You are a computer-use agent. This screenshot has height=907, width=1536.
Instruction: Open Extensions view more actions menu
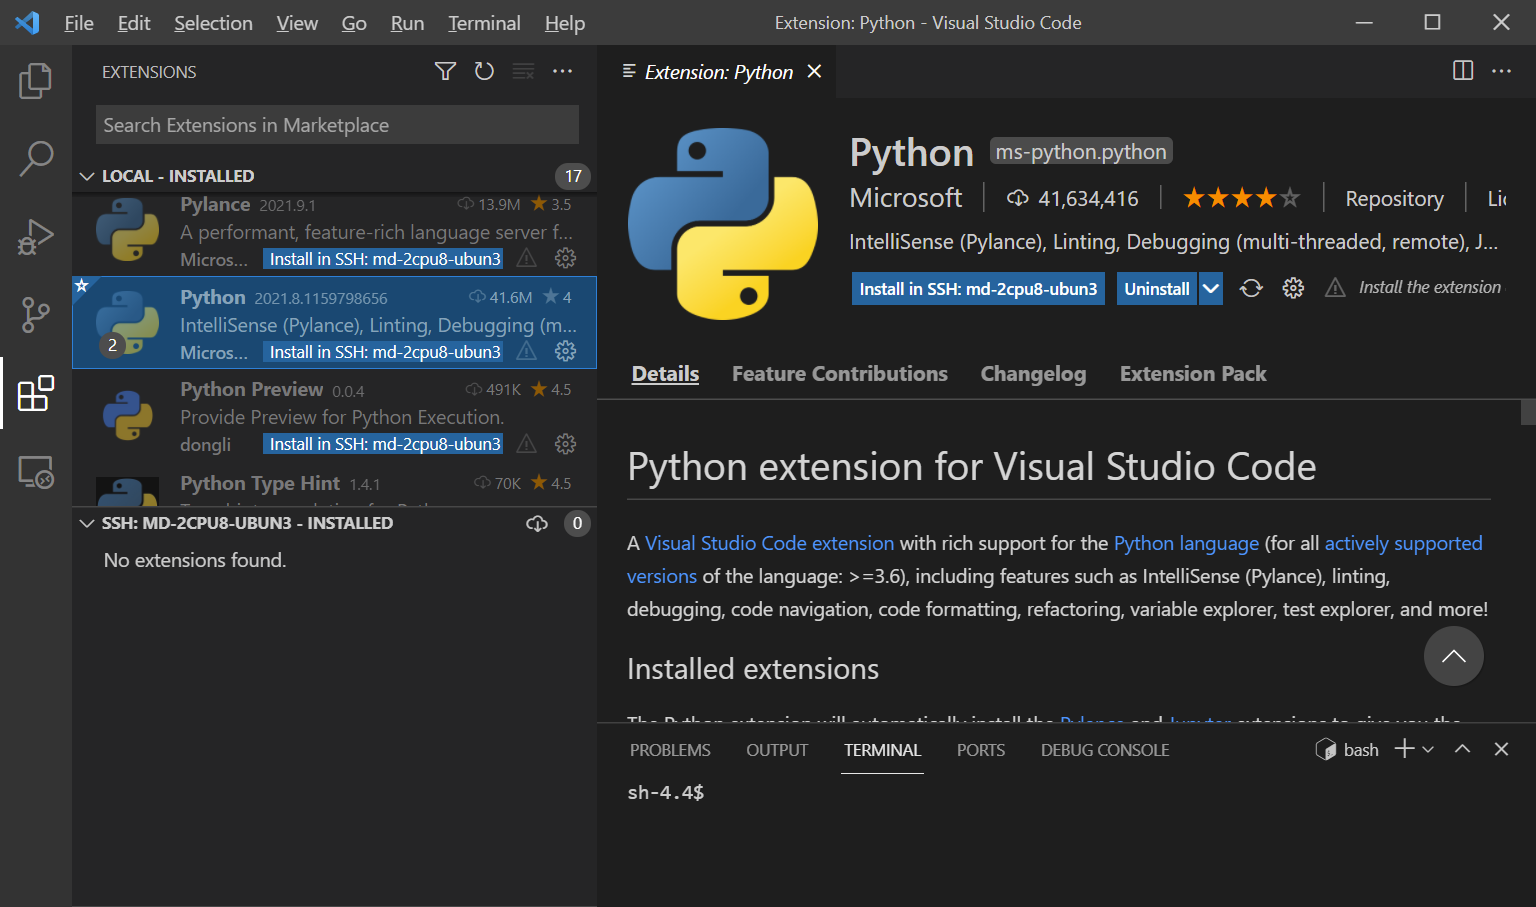tap(563, 71)
